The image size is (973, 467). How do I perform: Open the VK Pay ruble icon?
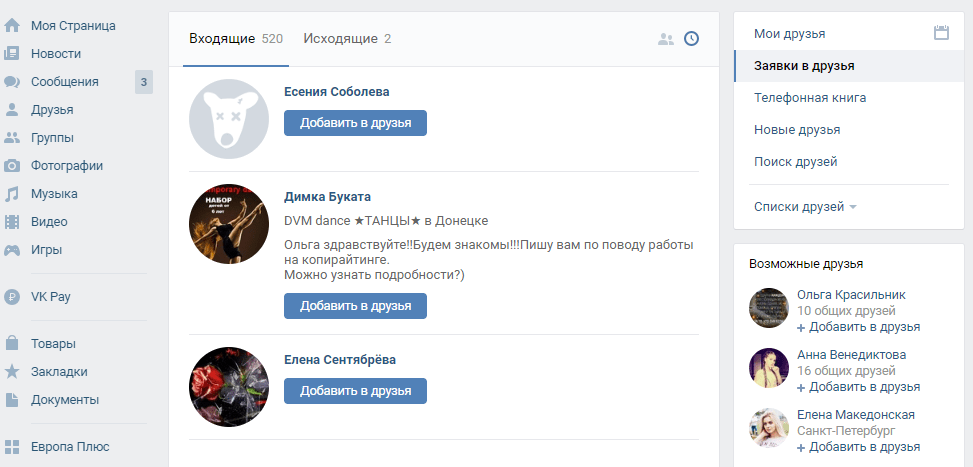(12, 296)
